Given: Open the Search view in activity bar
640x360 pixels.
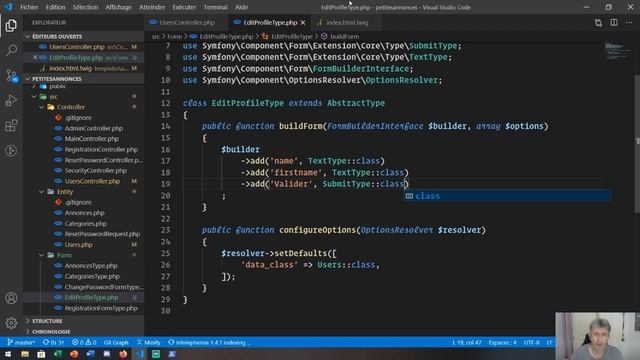Looking at the screenshot, I should click(x=11, y=50).
